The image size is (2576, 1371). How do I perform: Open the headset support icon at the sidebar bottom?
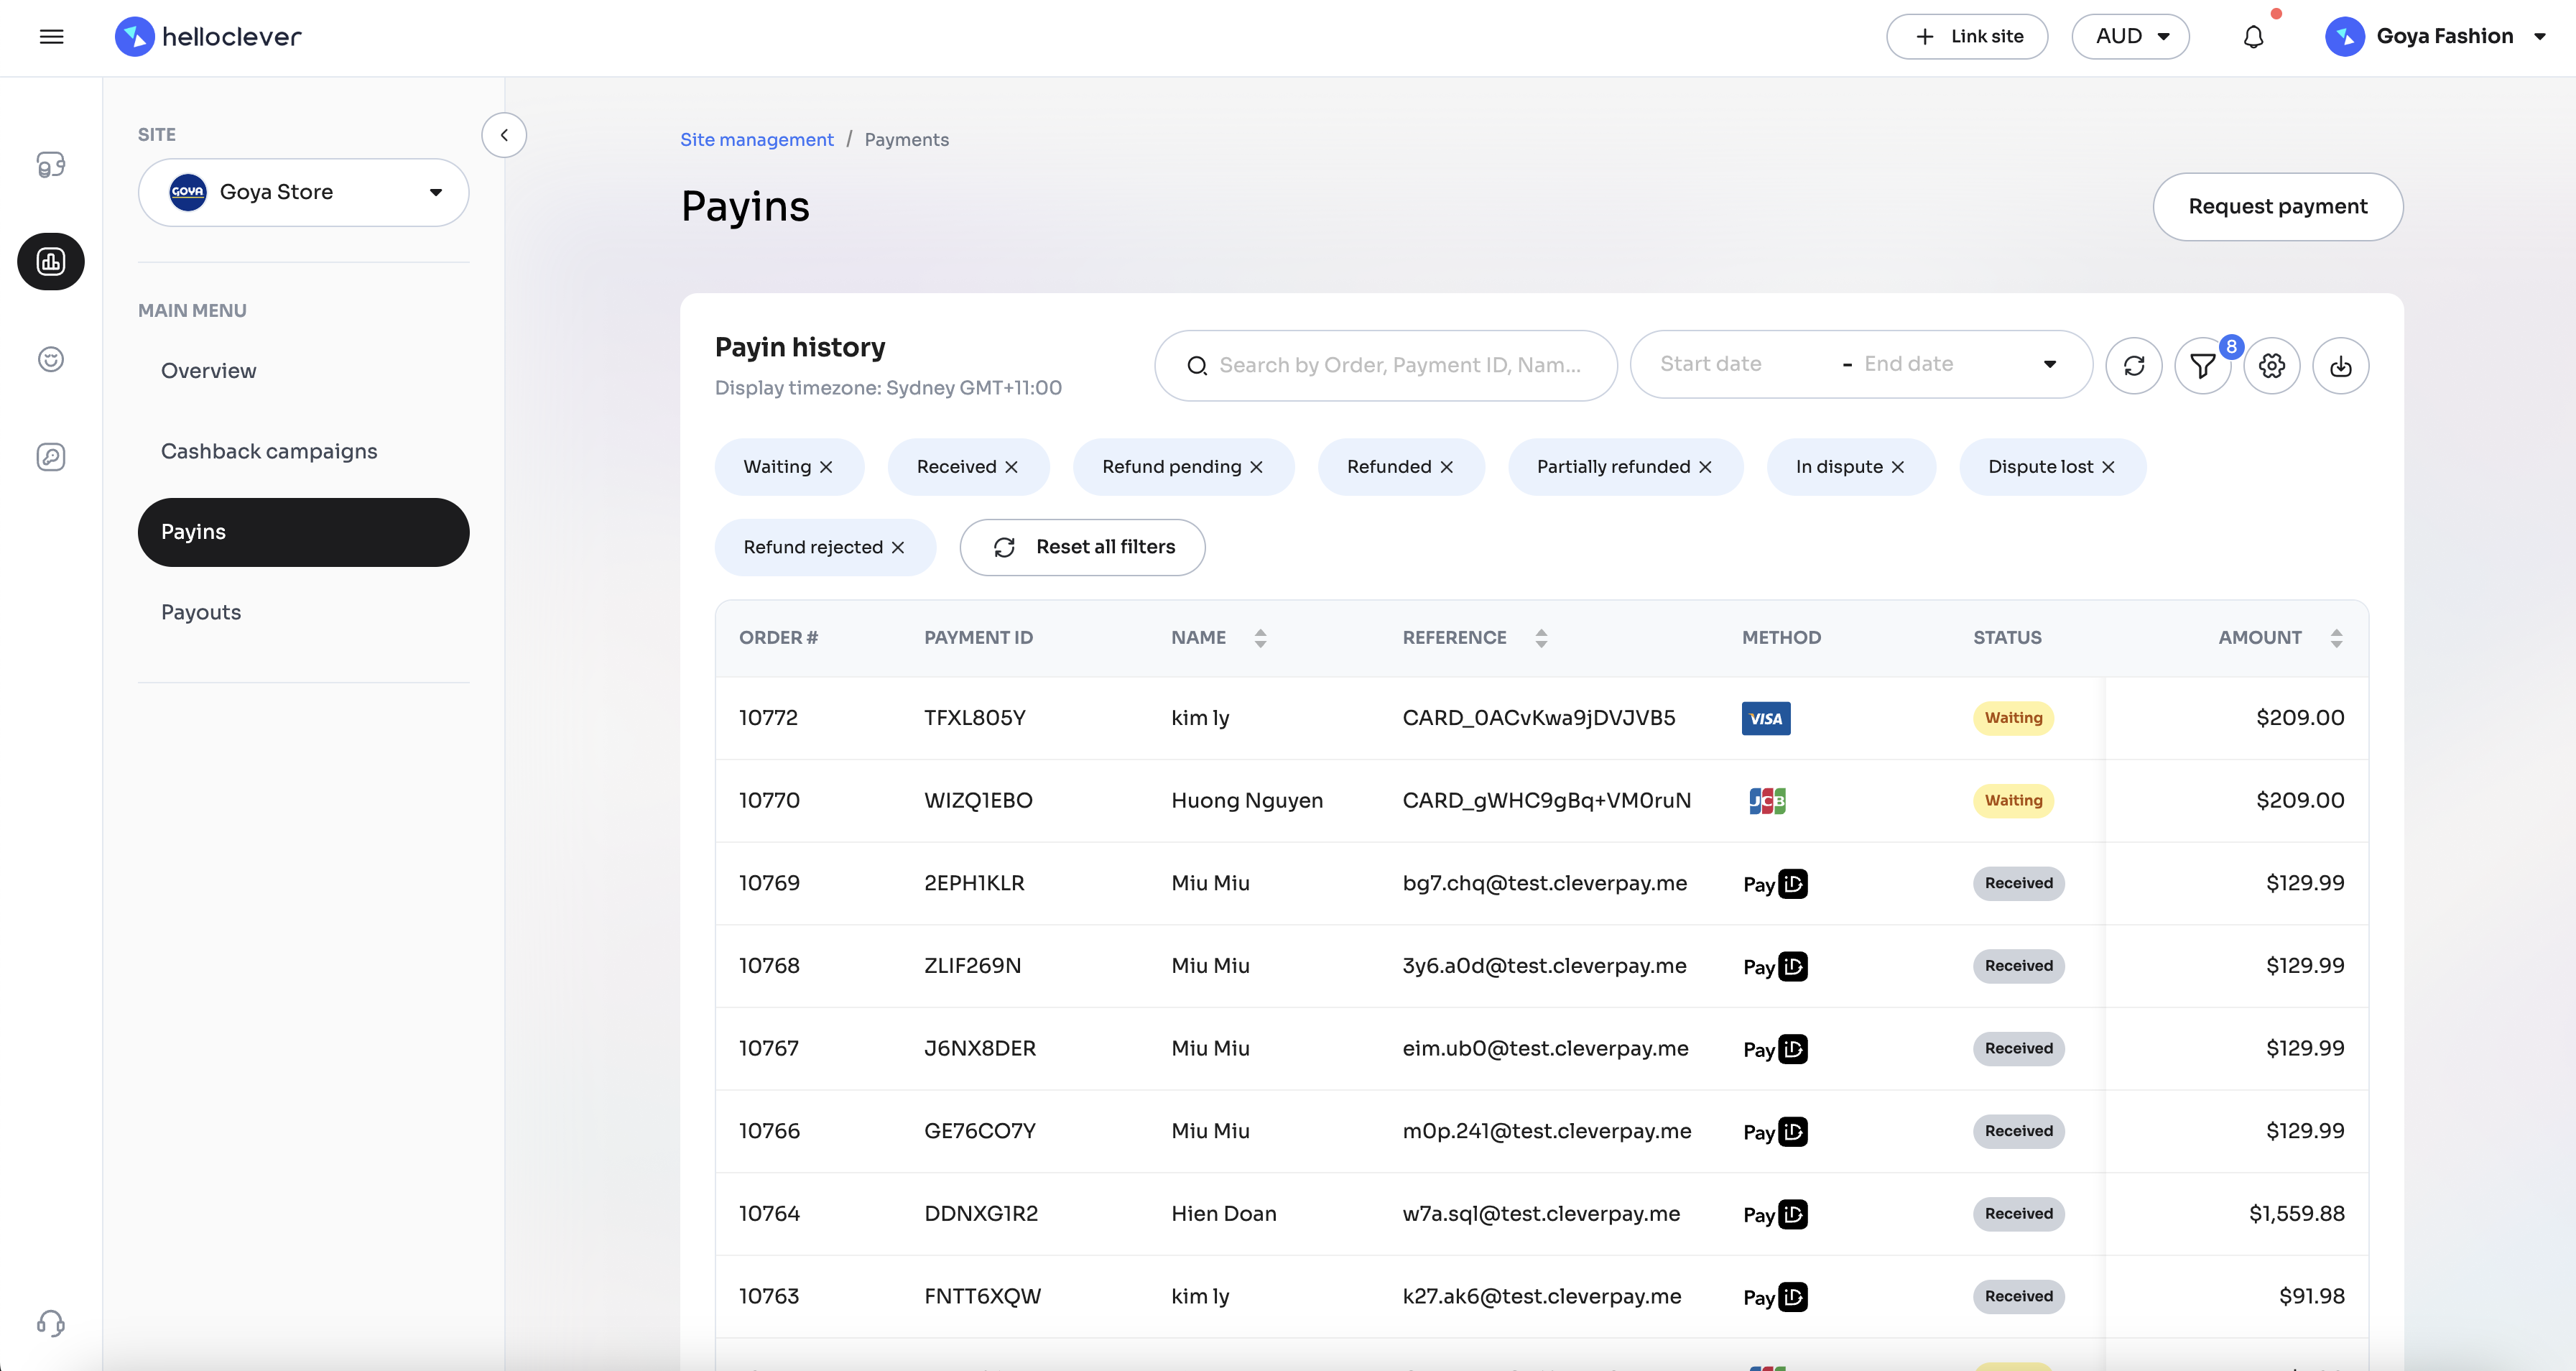click(x=51, y=1323)
